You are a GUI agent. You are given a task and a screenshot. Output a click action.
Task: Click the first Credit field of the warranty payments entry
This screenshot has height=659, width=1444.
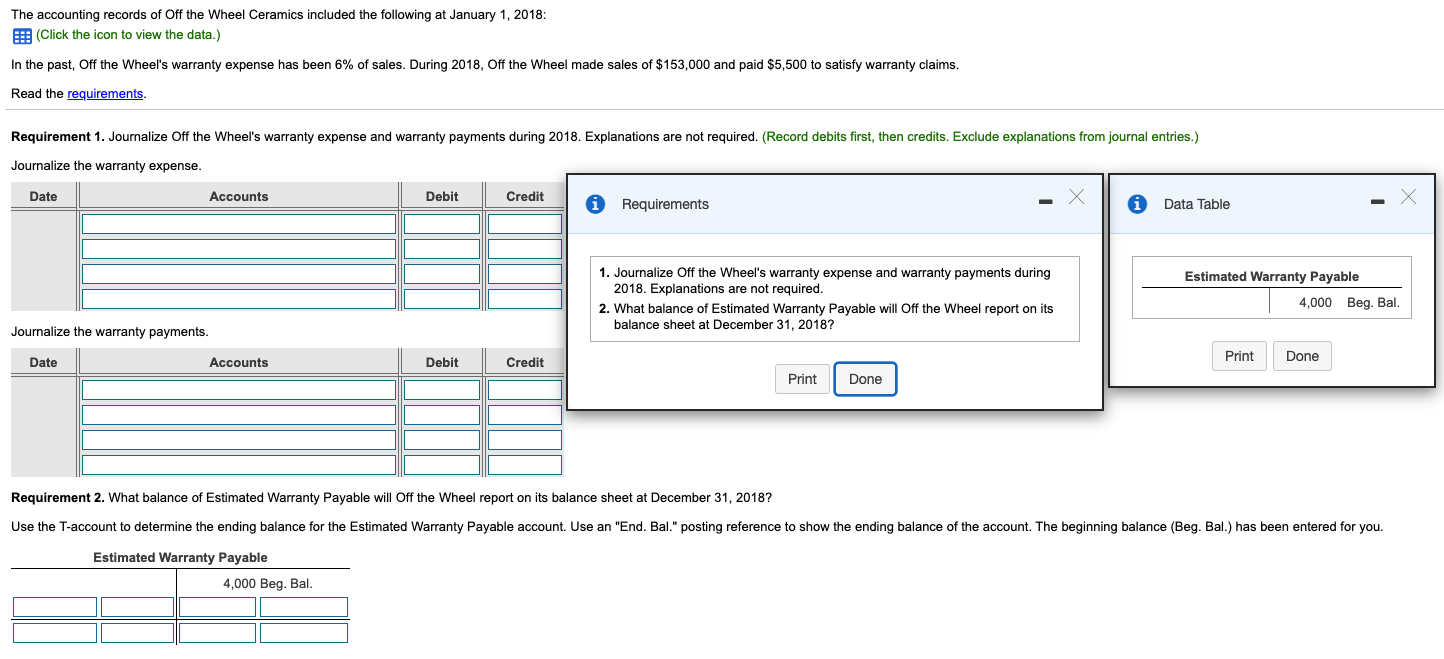point(524,389)
